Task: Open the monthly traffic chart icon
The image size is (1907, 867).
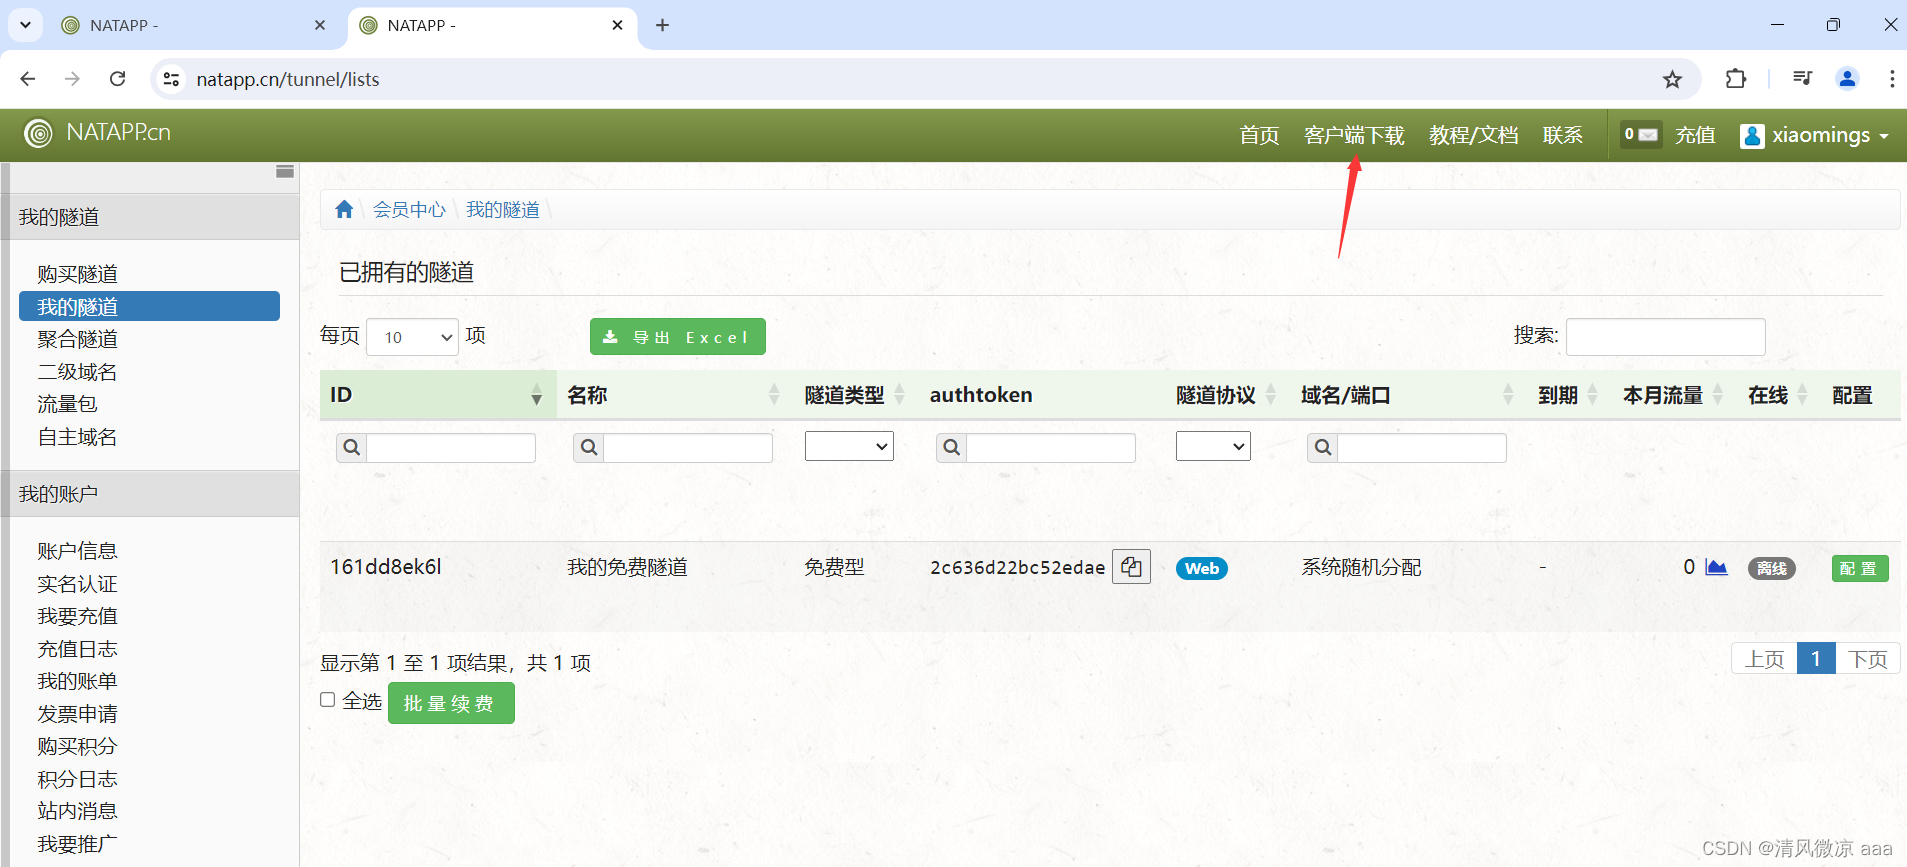Action: 1716,567
